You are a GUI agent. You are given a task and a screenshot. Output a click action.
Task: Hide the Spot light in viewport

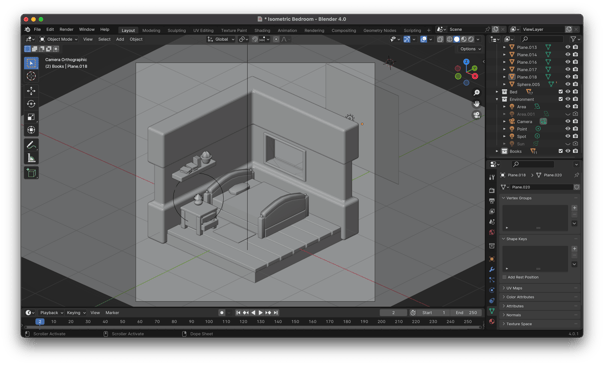tap(567, 136)
